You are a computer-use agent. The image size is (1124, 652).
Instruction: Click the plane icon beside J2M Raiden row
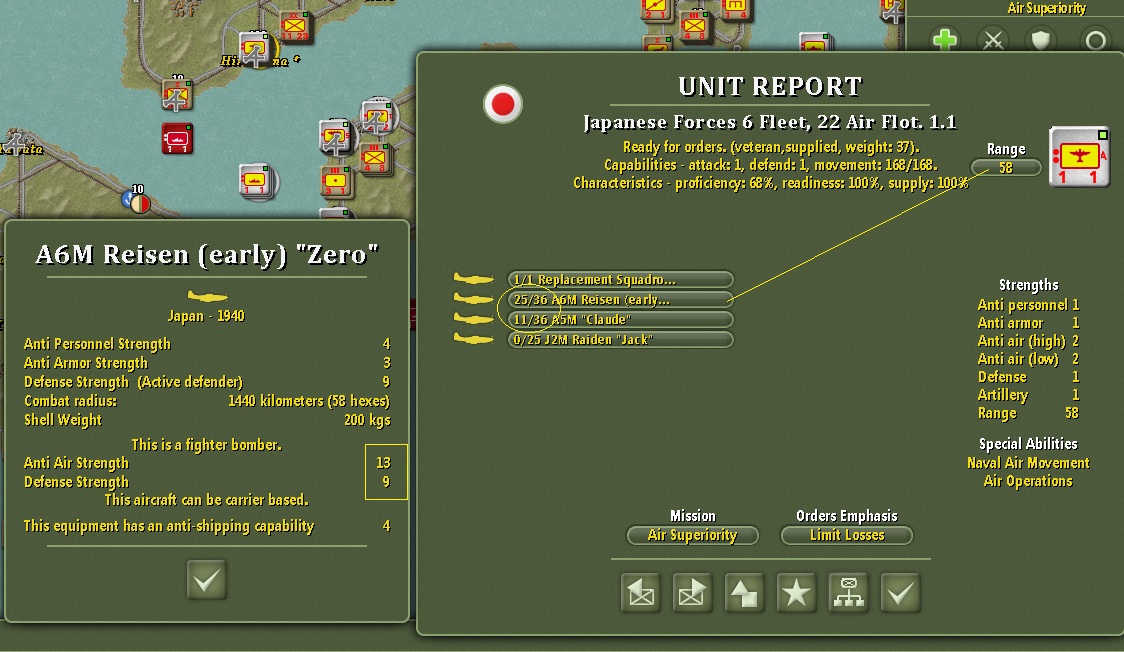pos(474,339)
